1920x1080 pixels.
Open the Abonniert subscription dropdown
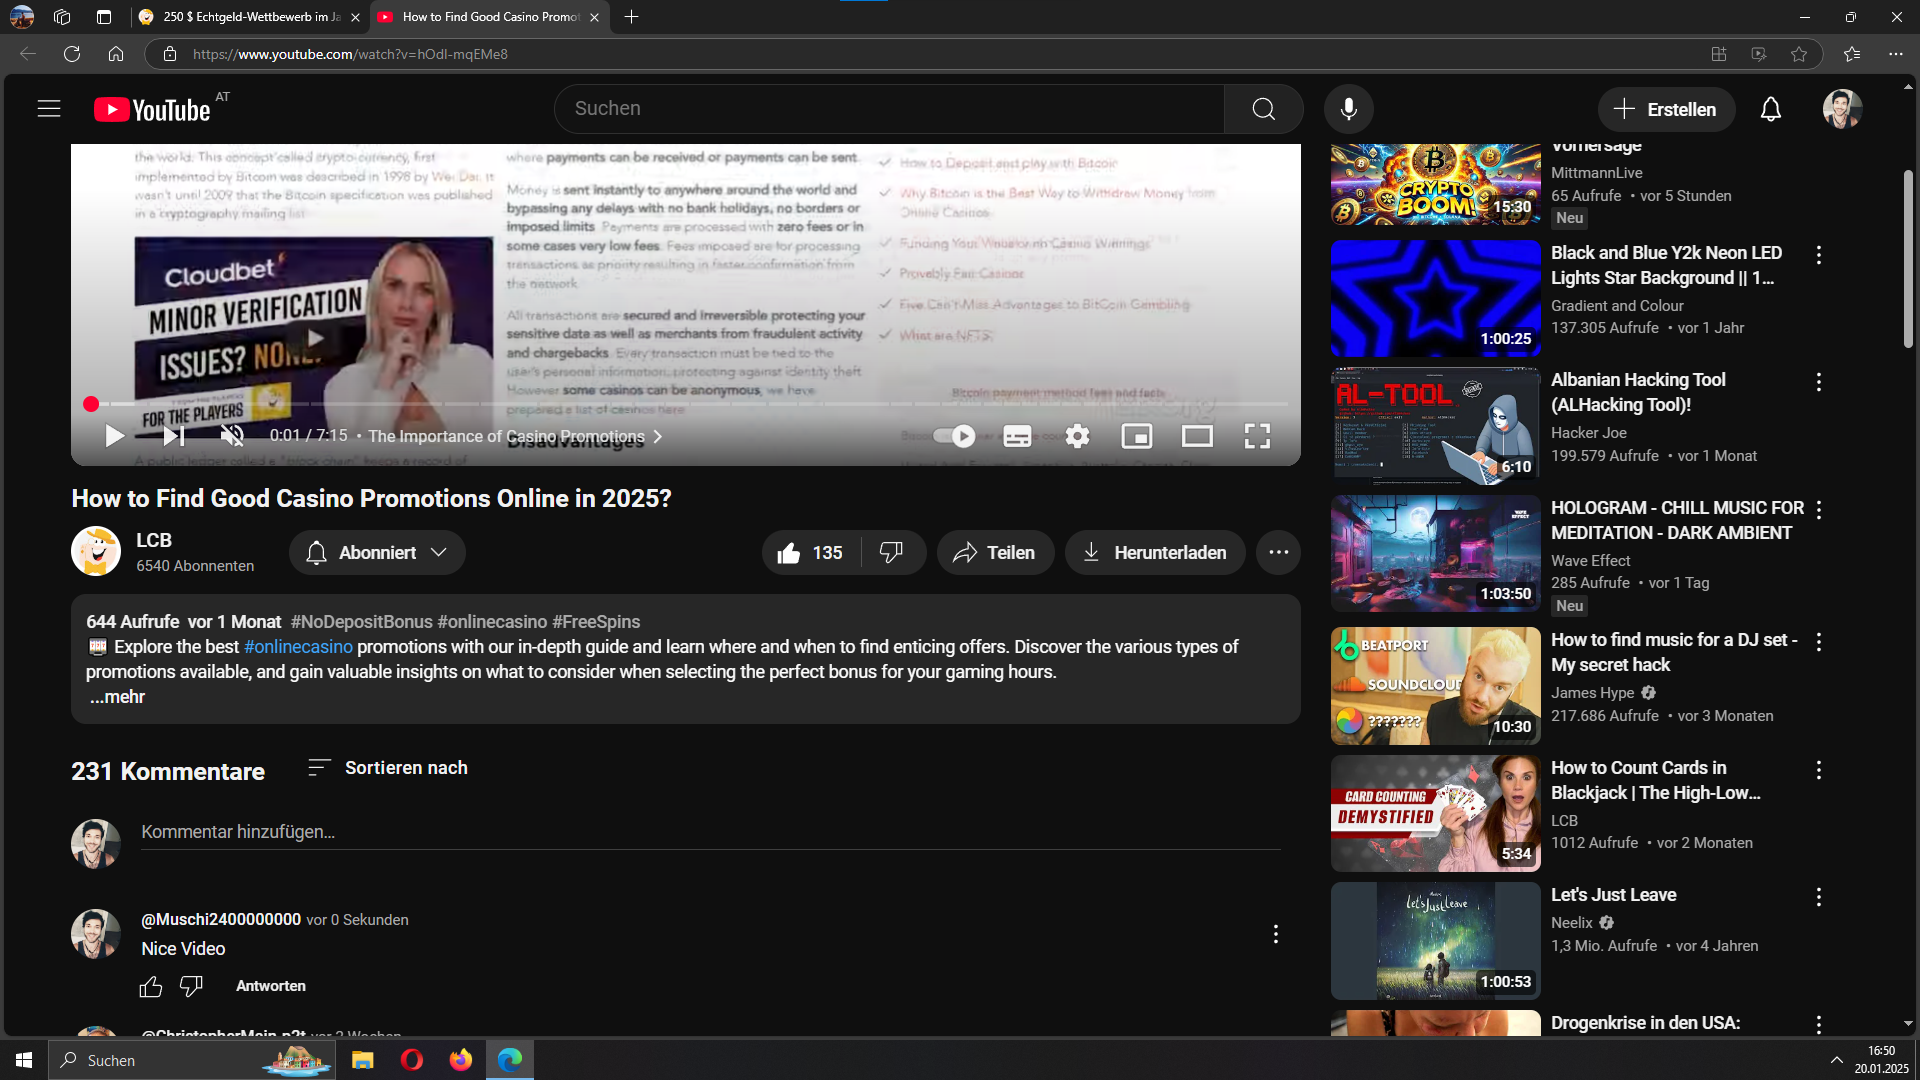pos(377,553)
